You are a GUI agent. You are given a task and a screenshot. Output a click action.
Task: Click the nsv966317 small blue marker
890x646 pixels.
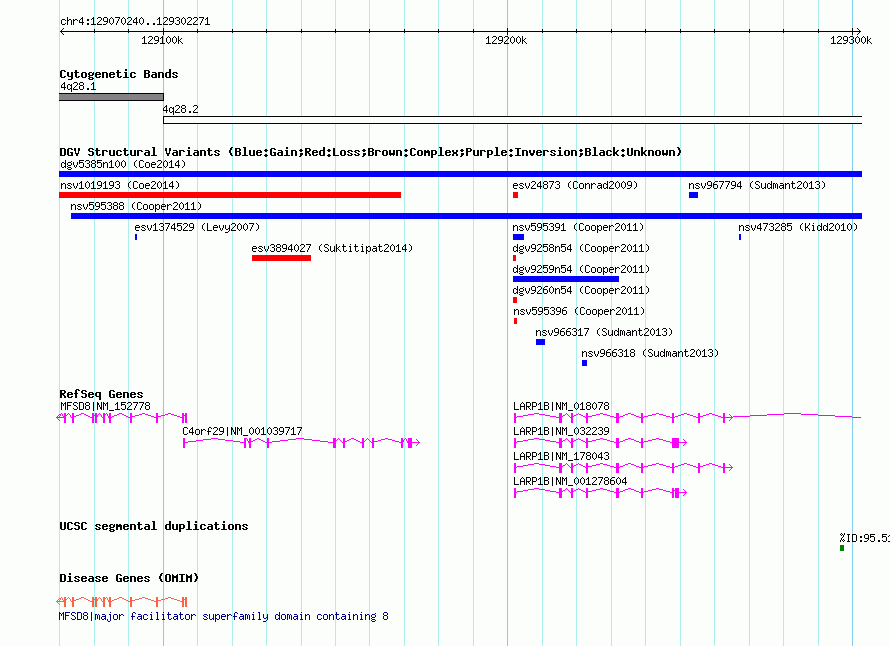coord(540,342)
